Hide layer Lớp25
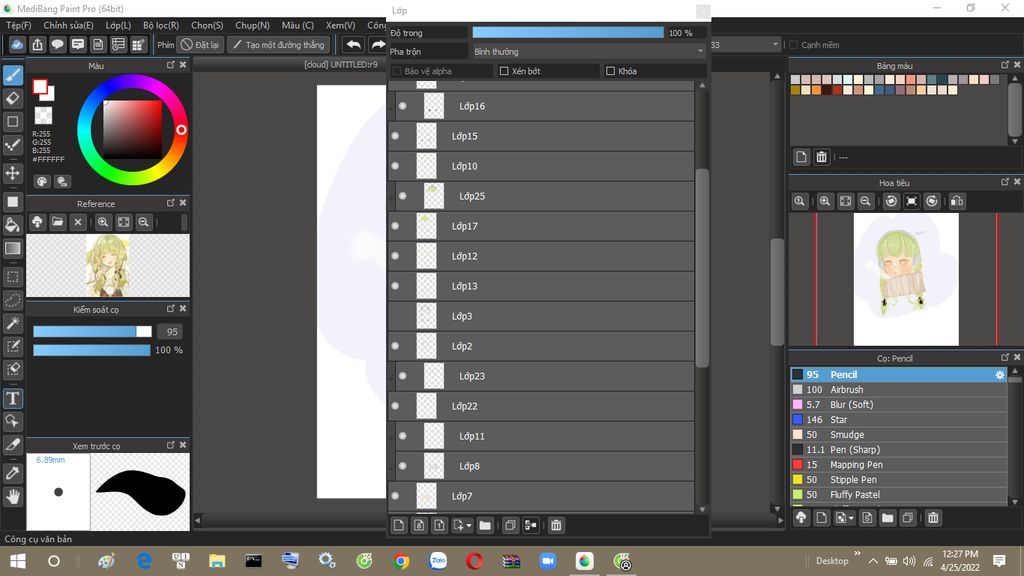The width and height of the screenshot is (1024, 576). click(x=403, y=196)
